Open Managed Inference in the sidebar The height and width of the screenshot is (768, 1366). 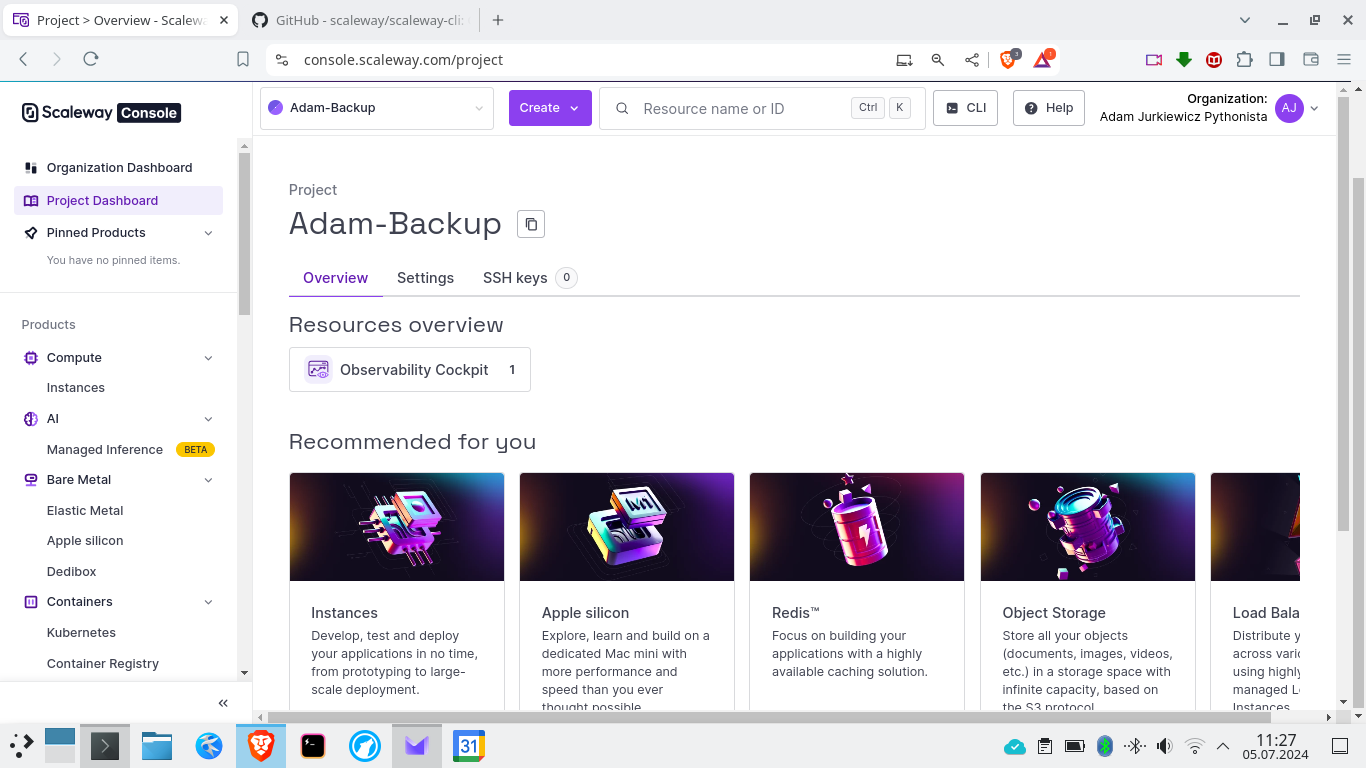click(x=105, y=450)
